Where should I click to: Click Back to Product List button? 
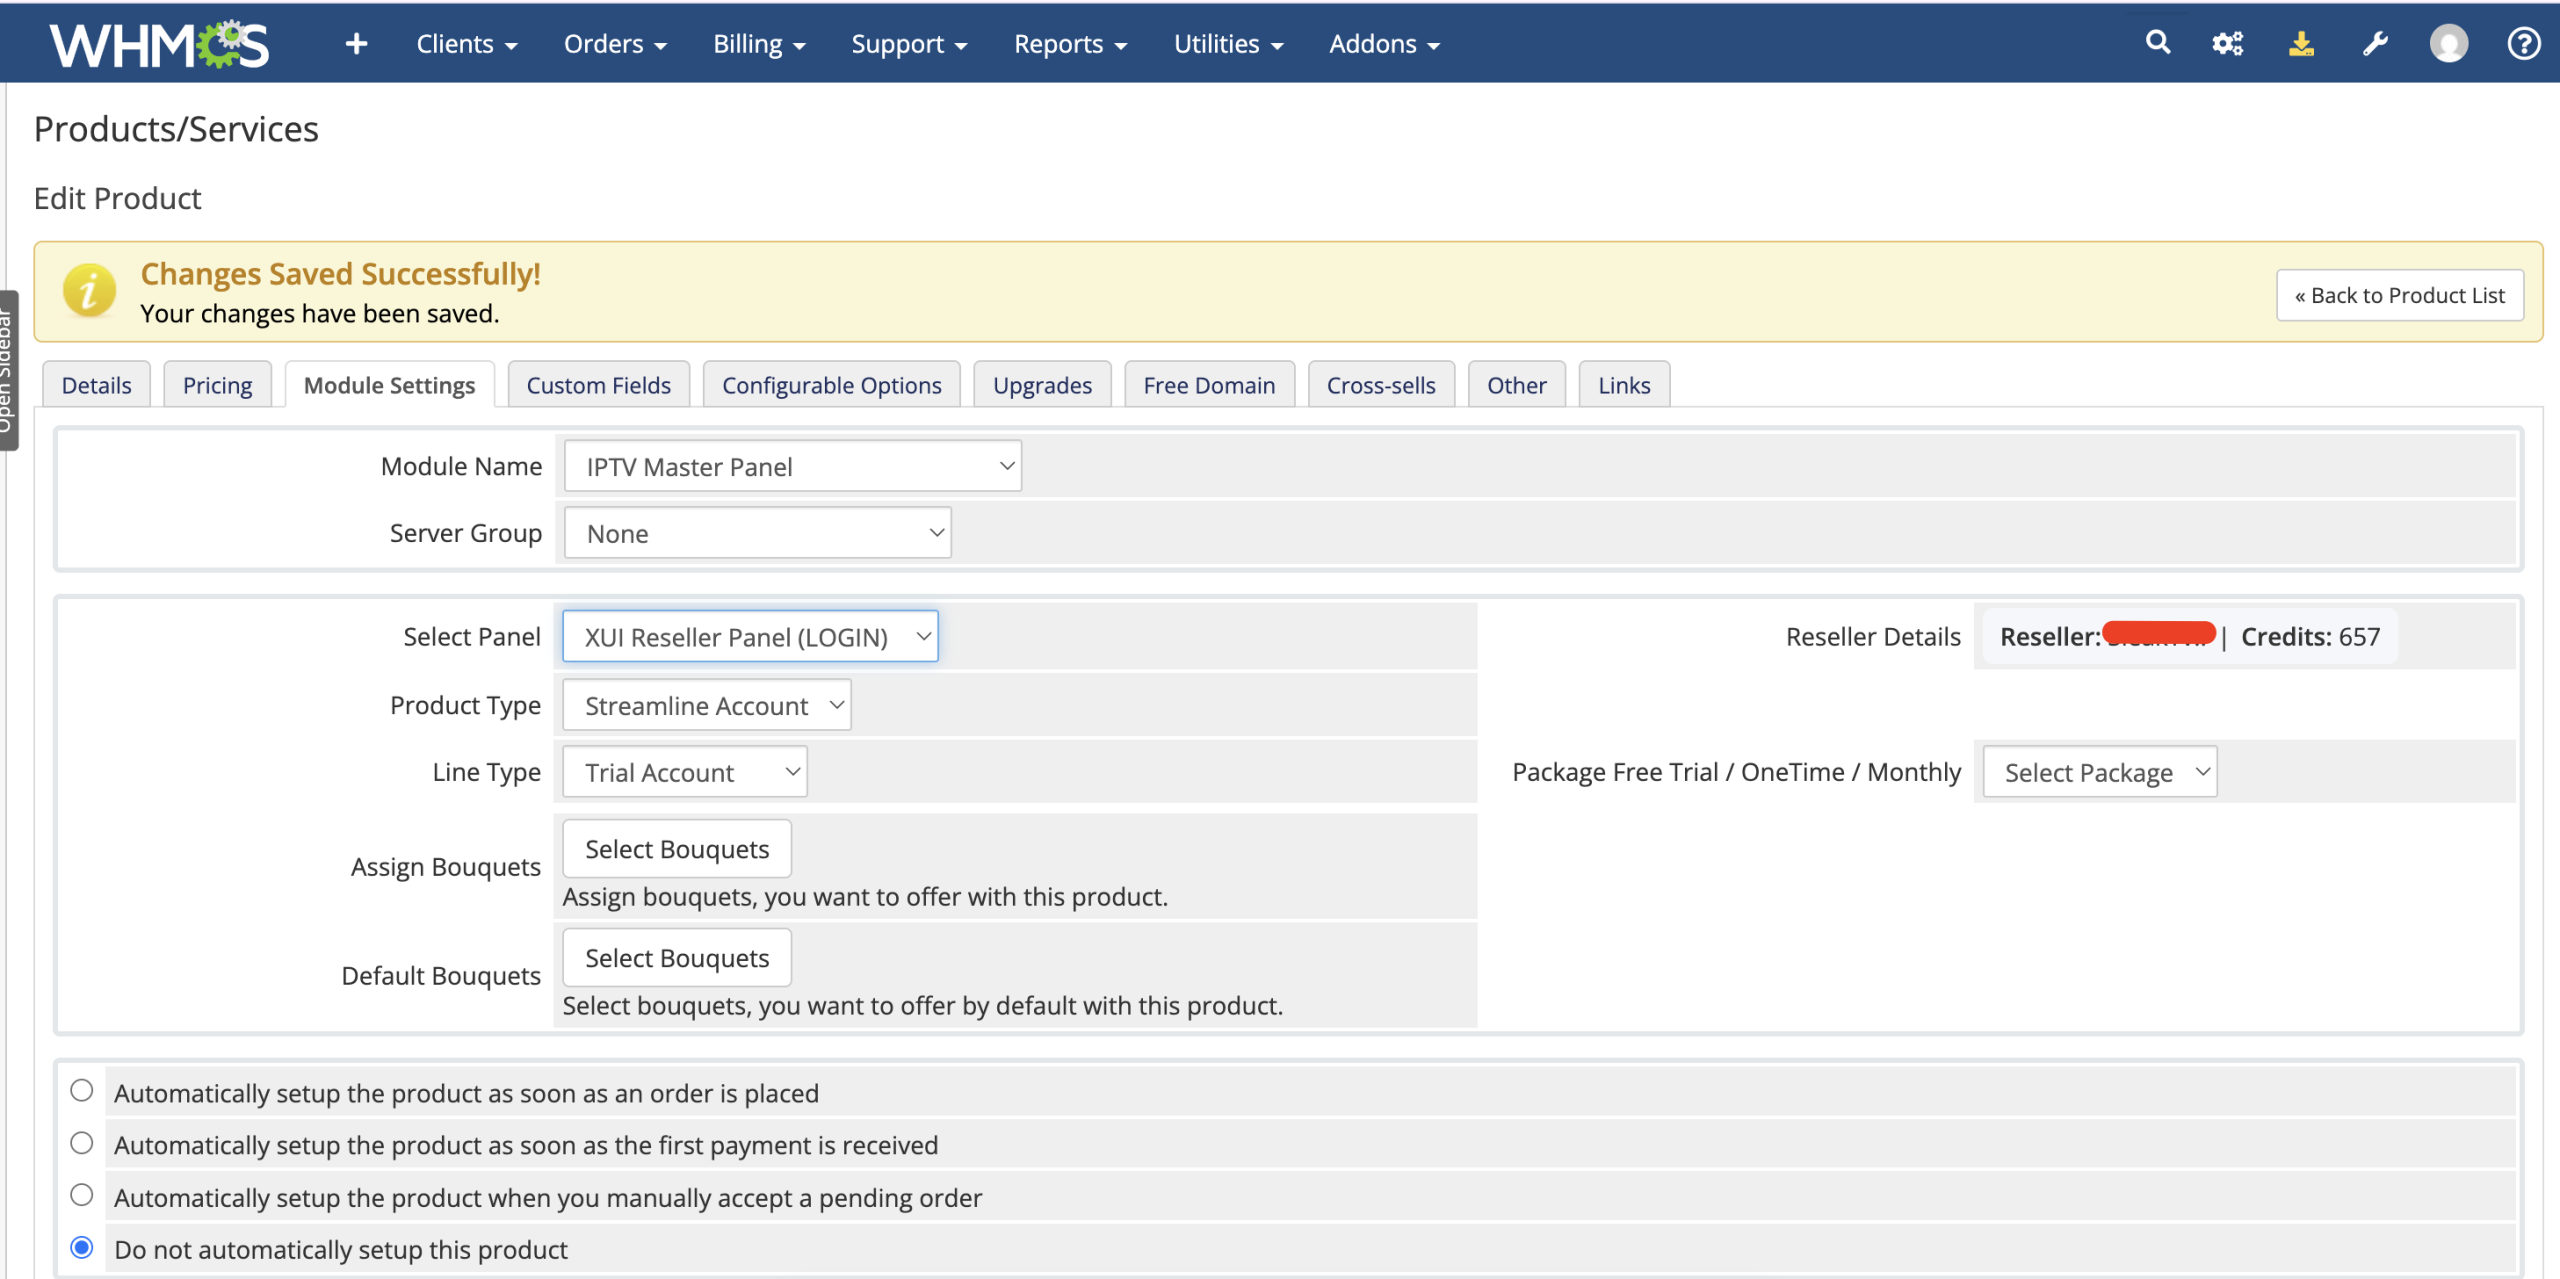[2399, 295]
